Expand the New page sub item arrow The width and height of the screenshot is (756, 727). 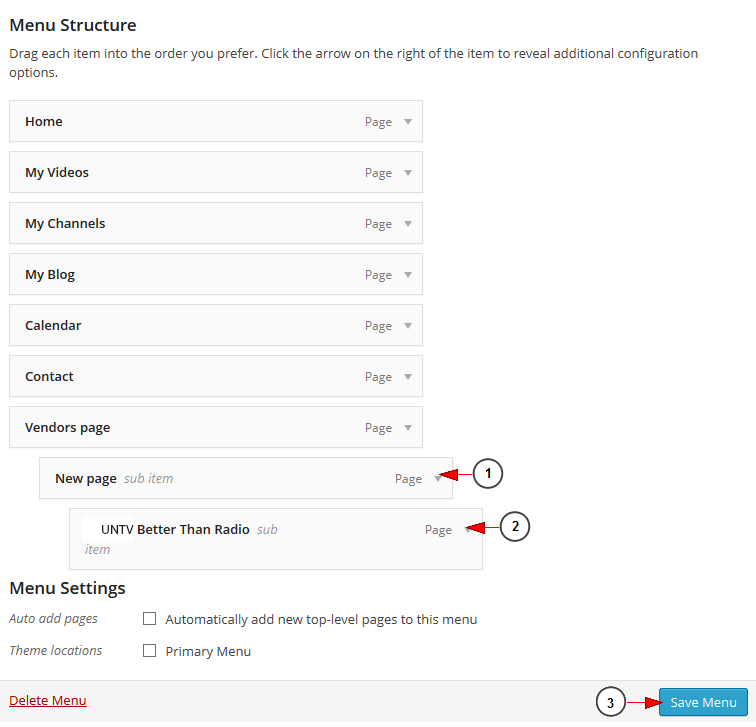438,479
